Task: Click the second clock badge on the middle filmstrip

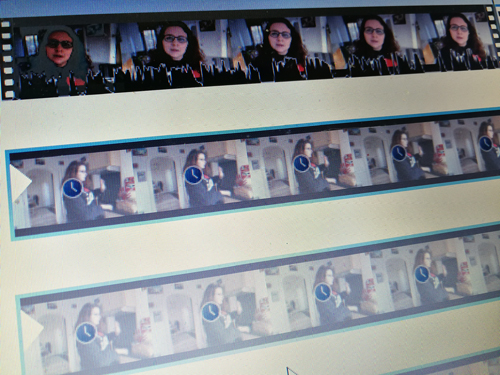Action: [x=193, y=175]
